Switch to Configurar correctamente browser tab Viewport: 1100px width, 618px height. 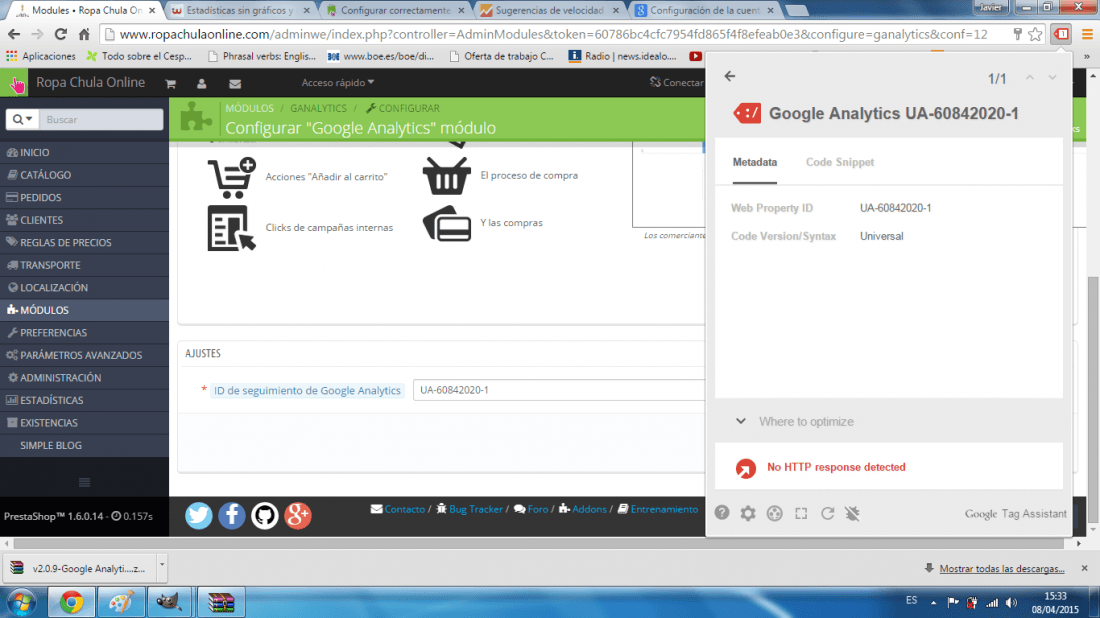396,11
